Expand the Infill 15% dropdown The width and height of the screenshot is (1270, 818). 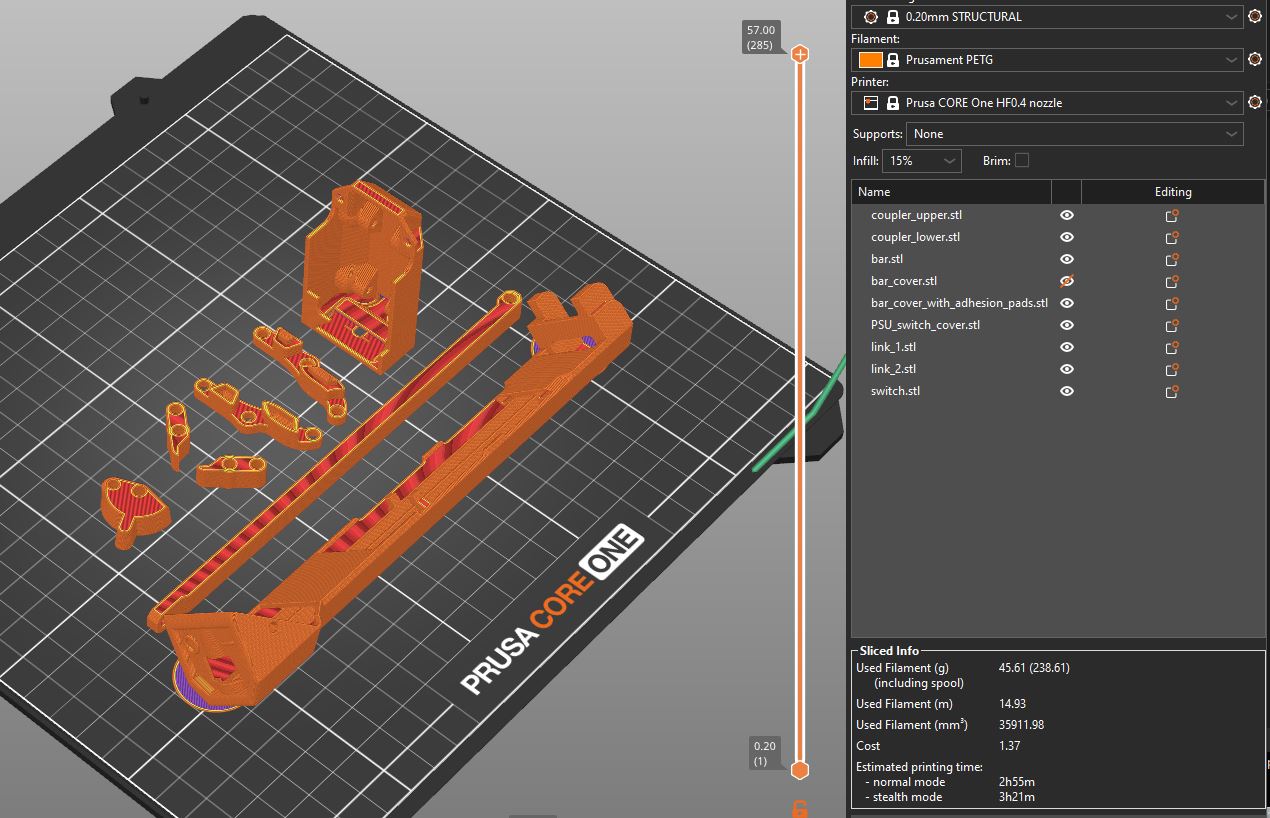pos(922,161)
